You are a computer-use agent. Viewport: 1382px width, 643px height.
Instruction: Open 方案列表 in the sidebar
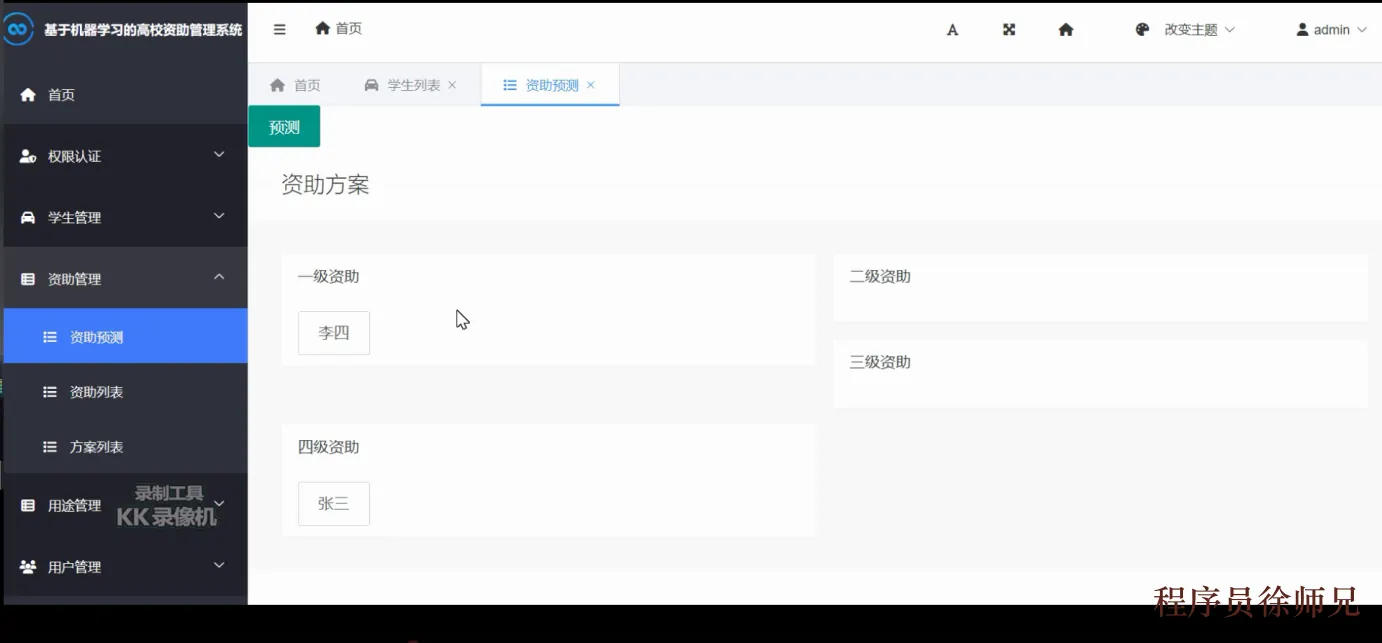tap(125, 447)
